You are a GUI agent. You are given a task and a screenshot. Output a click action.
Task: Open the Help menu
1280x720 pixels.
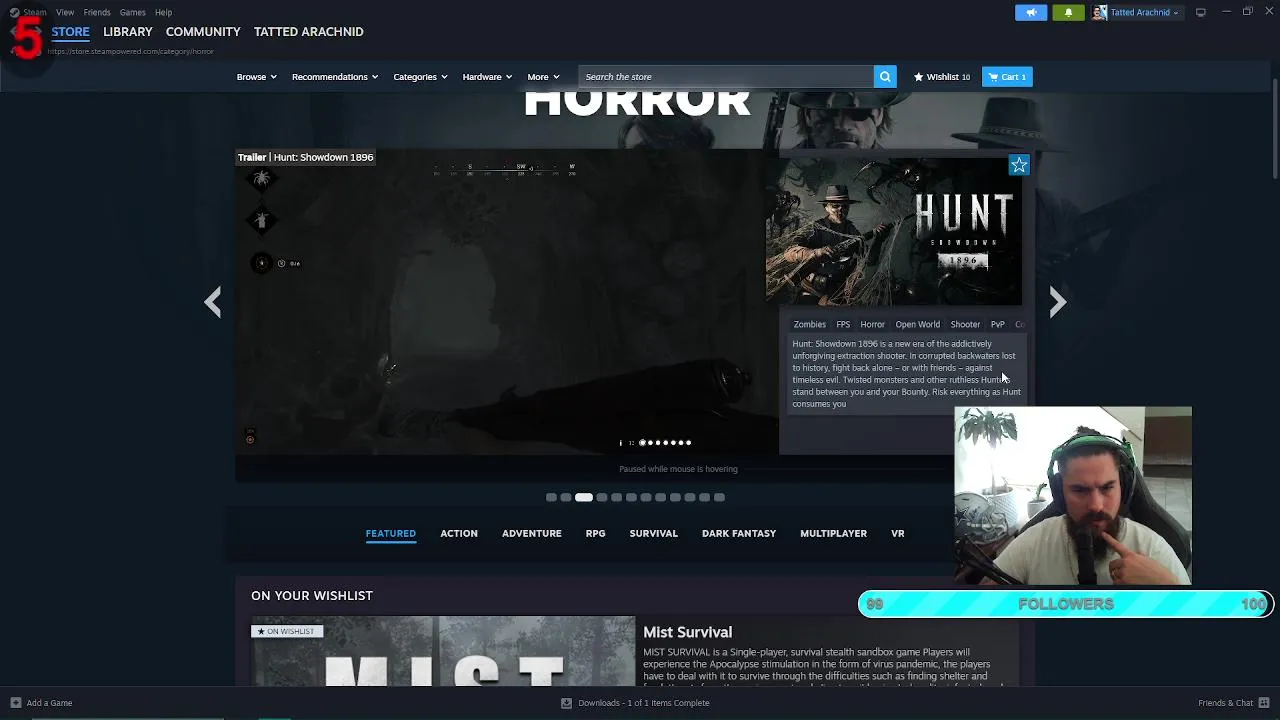(164, 12)
